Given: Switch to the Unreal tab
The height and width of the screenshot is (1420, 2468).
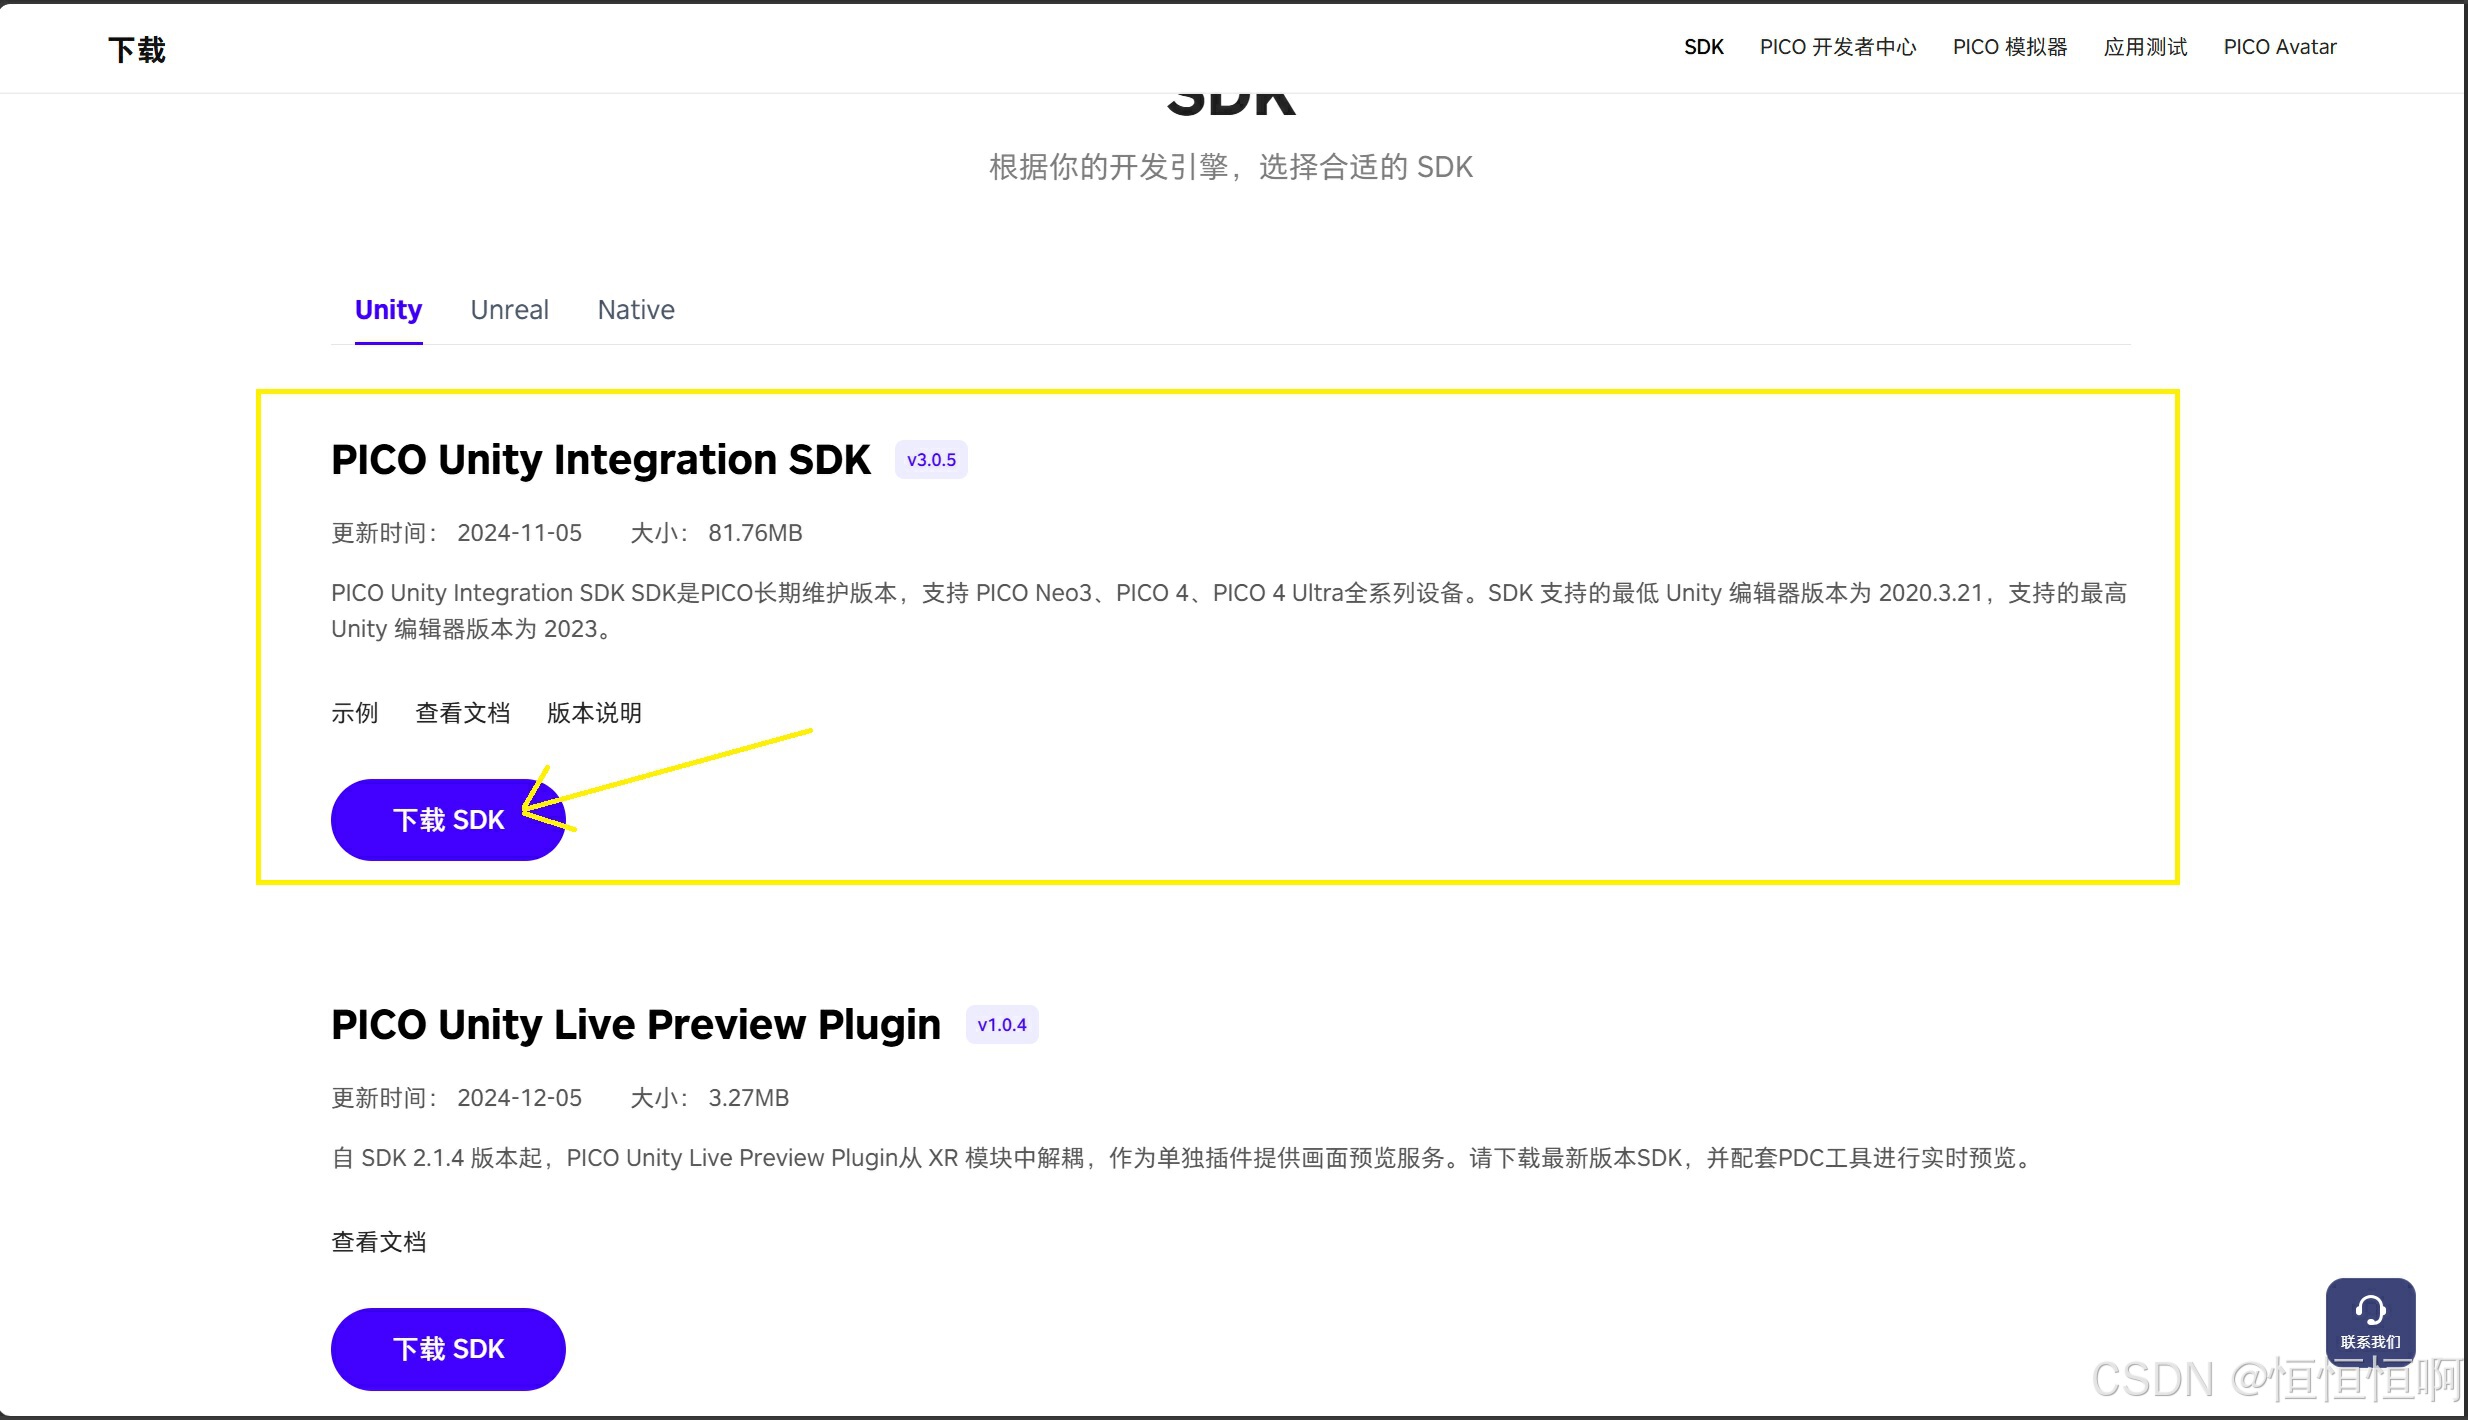Looking at the screenshot, I should 509,310.
